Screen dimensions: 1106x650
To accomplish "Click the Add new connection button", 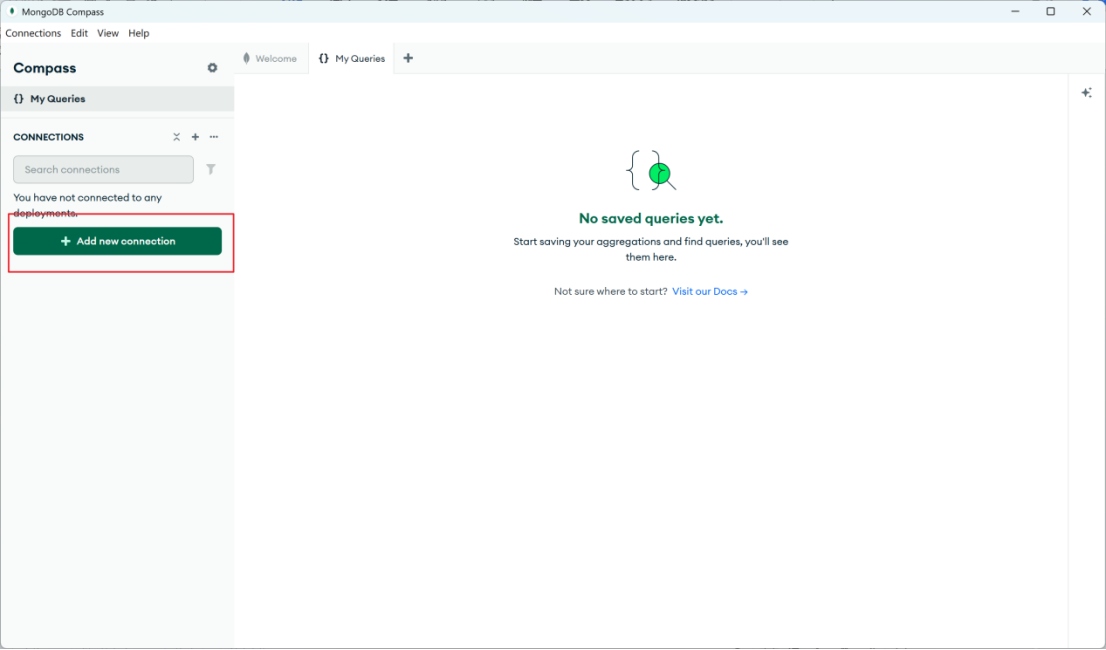I will point(117,241).
